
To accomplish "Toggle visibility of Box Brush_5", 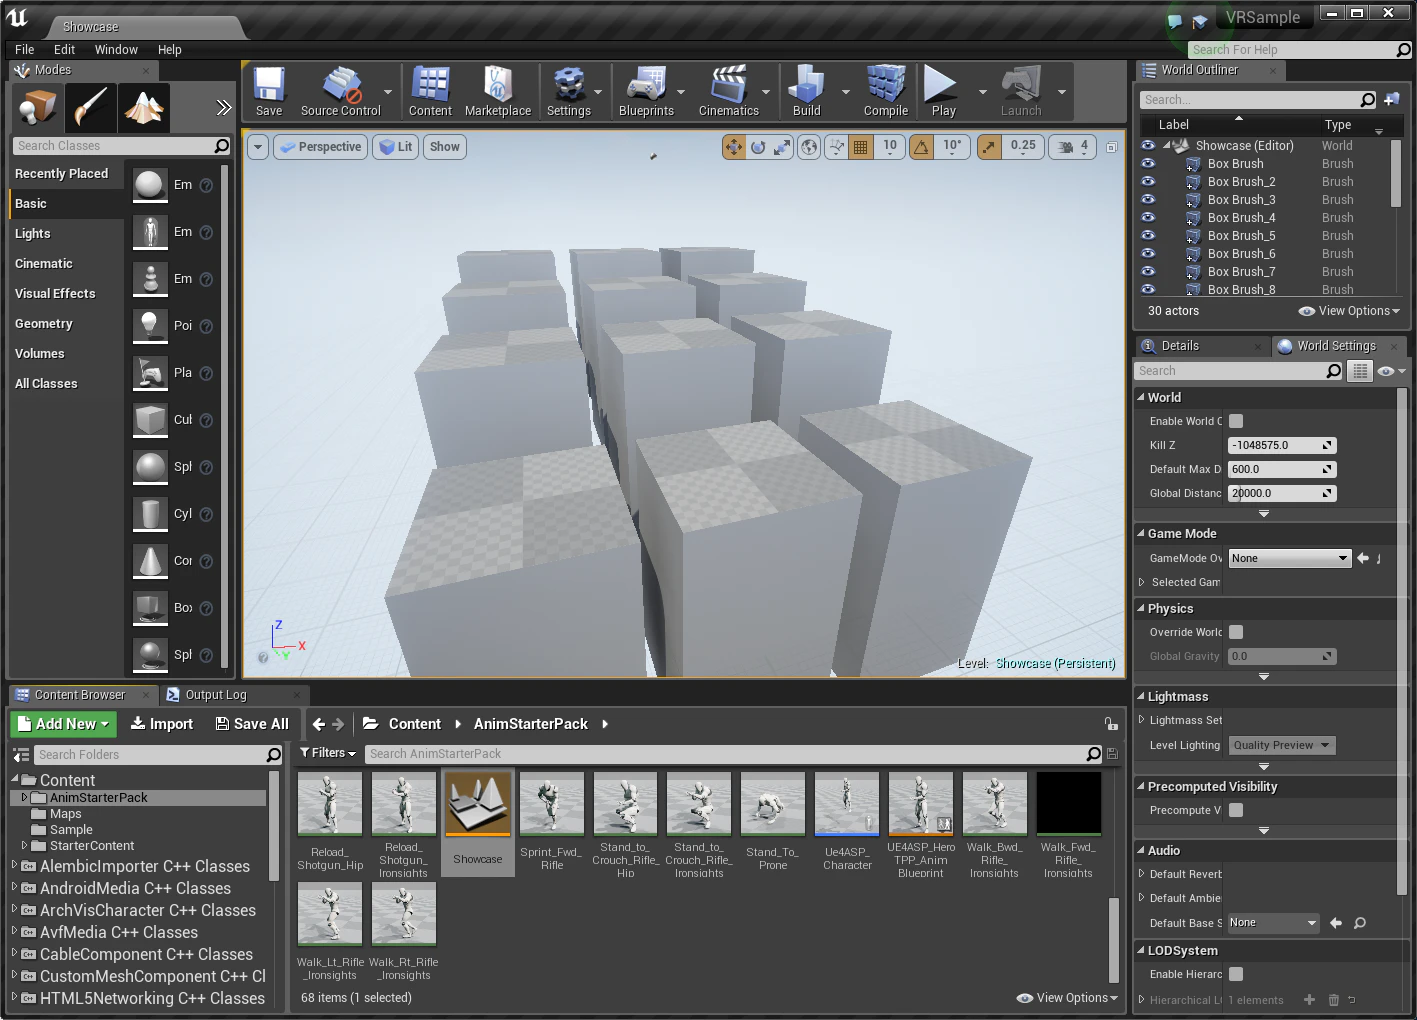I will (1148, 236).
